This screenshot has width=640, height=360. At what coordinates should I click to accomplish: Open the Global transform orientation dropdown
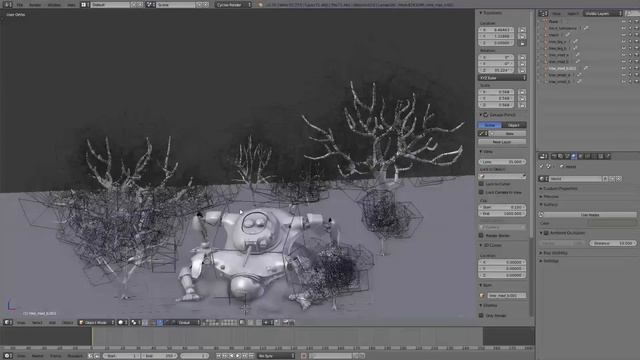[187, 322]
